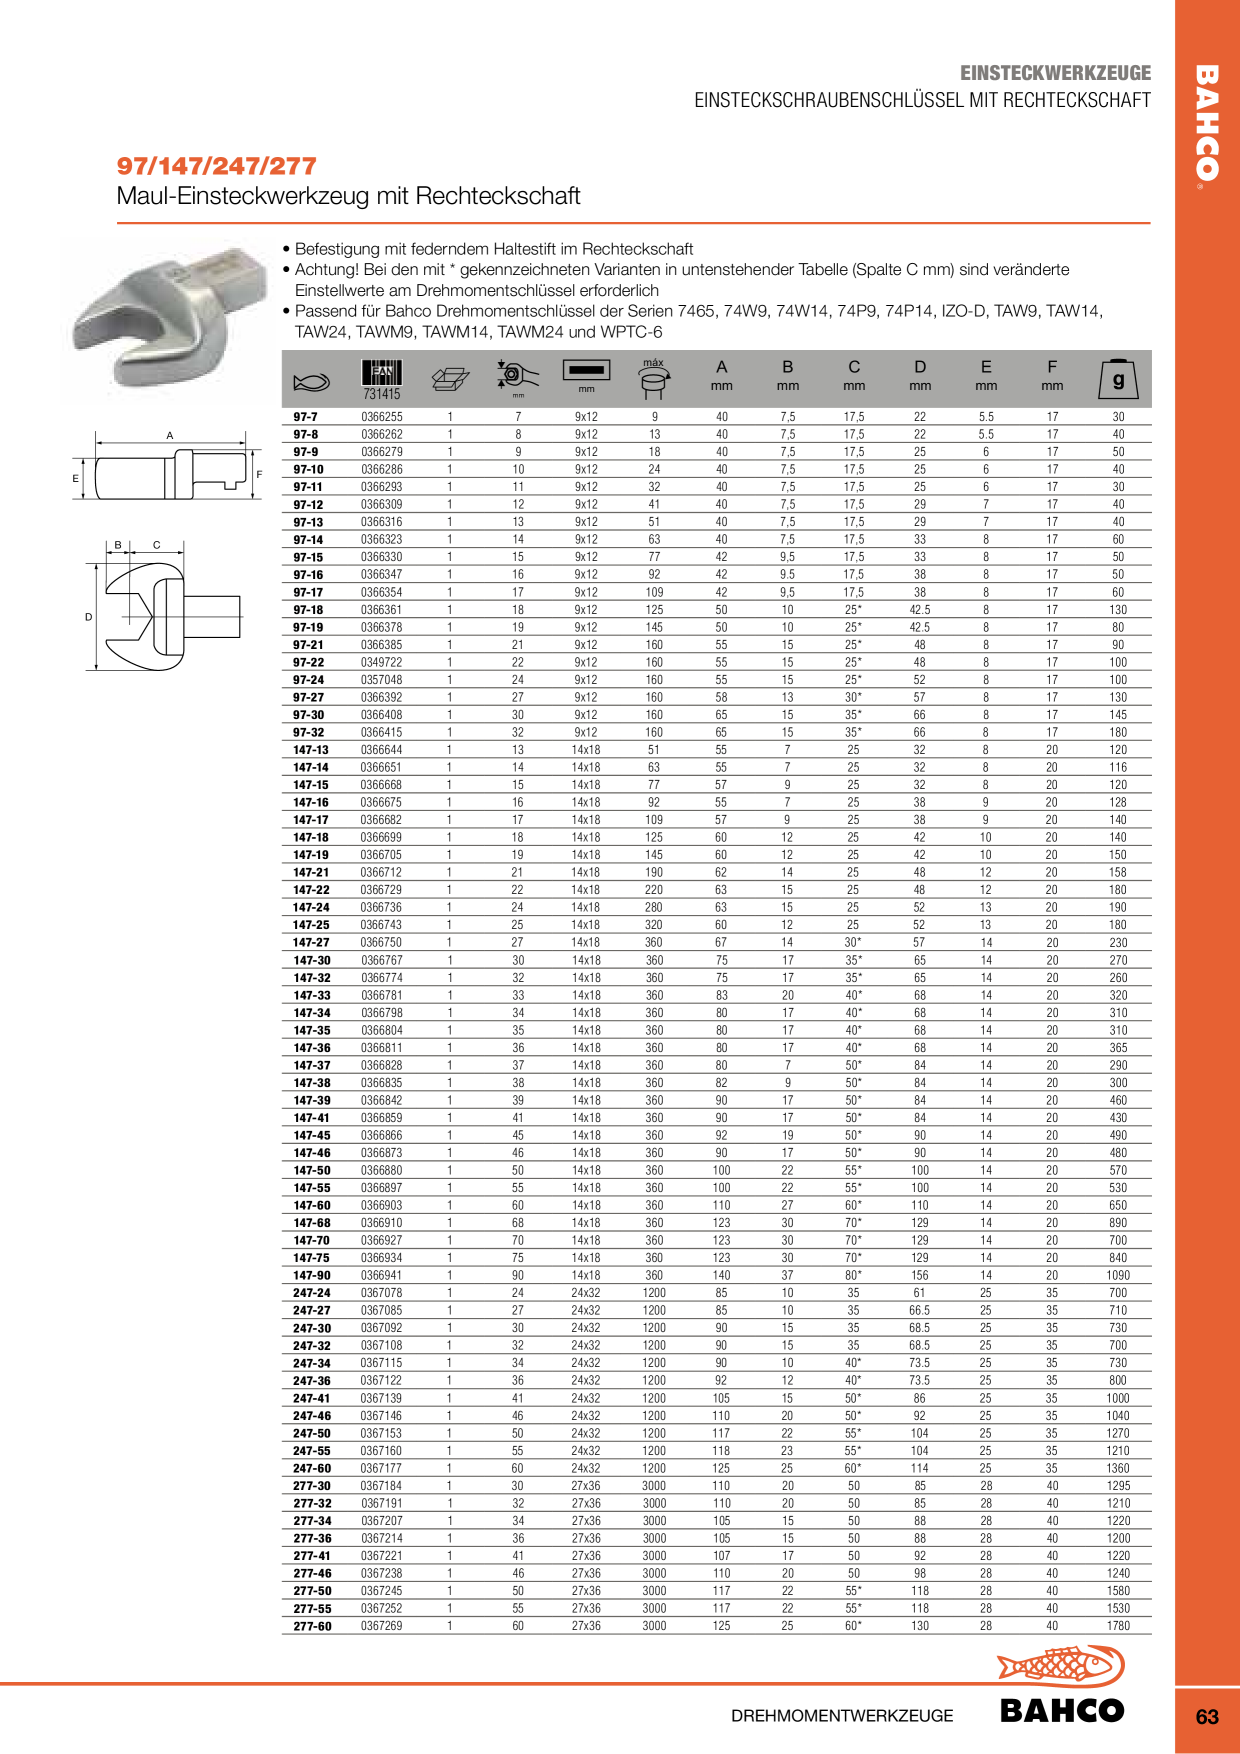Screen dimensions: 1240x1754
Task: Select row 147-27 product code
Action: 311,942
